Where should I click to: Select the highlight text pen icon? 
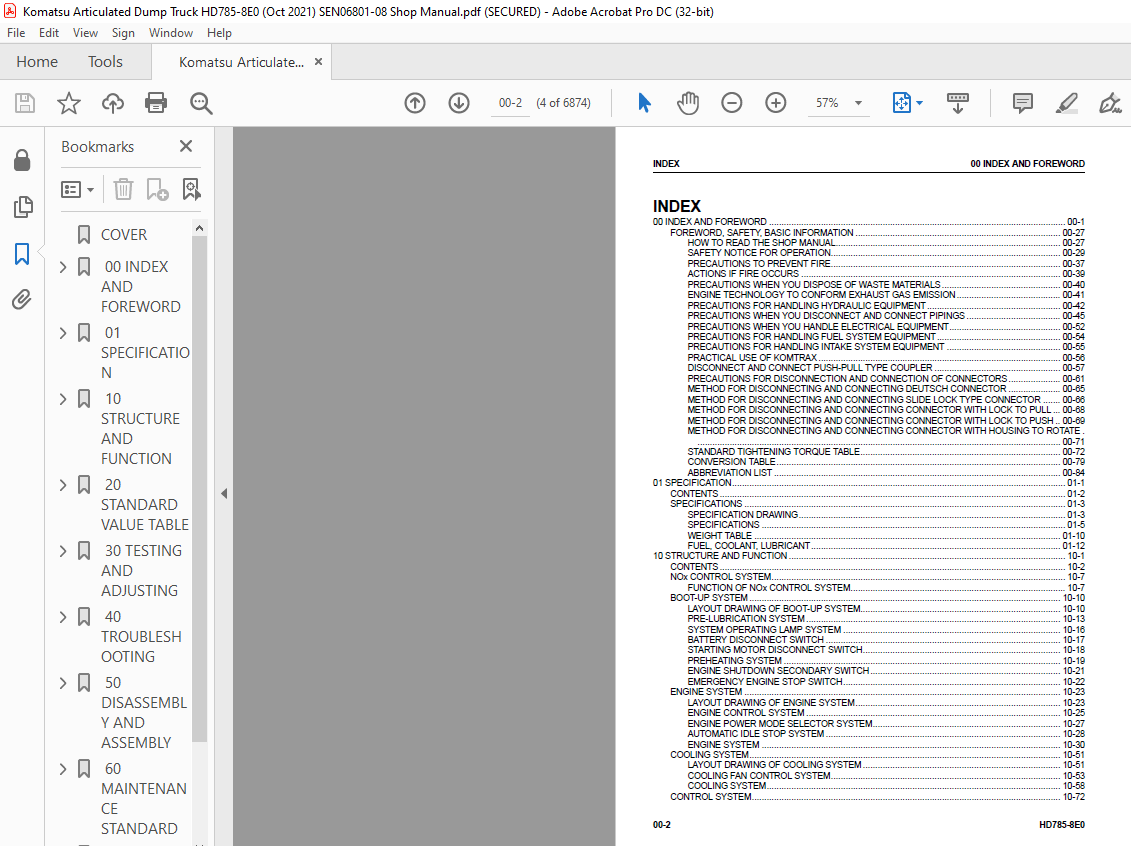[x=1066, y=103]
